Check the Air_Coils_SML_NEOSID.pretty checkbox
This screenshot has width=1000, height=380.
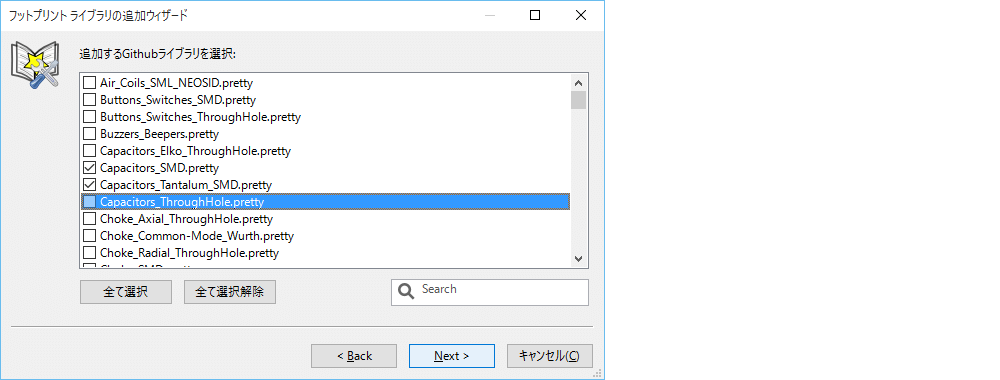click(89, 83)
